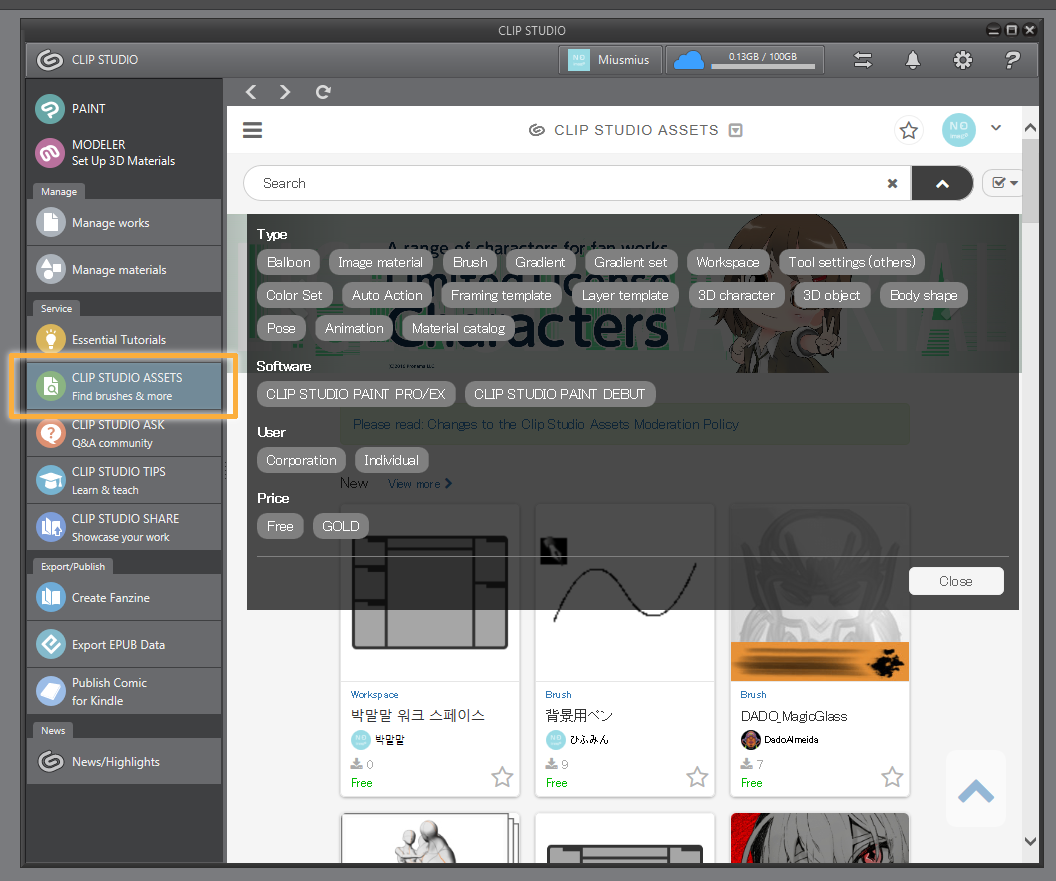Select the Pose type filter

(x=281, y=328)
